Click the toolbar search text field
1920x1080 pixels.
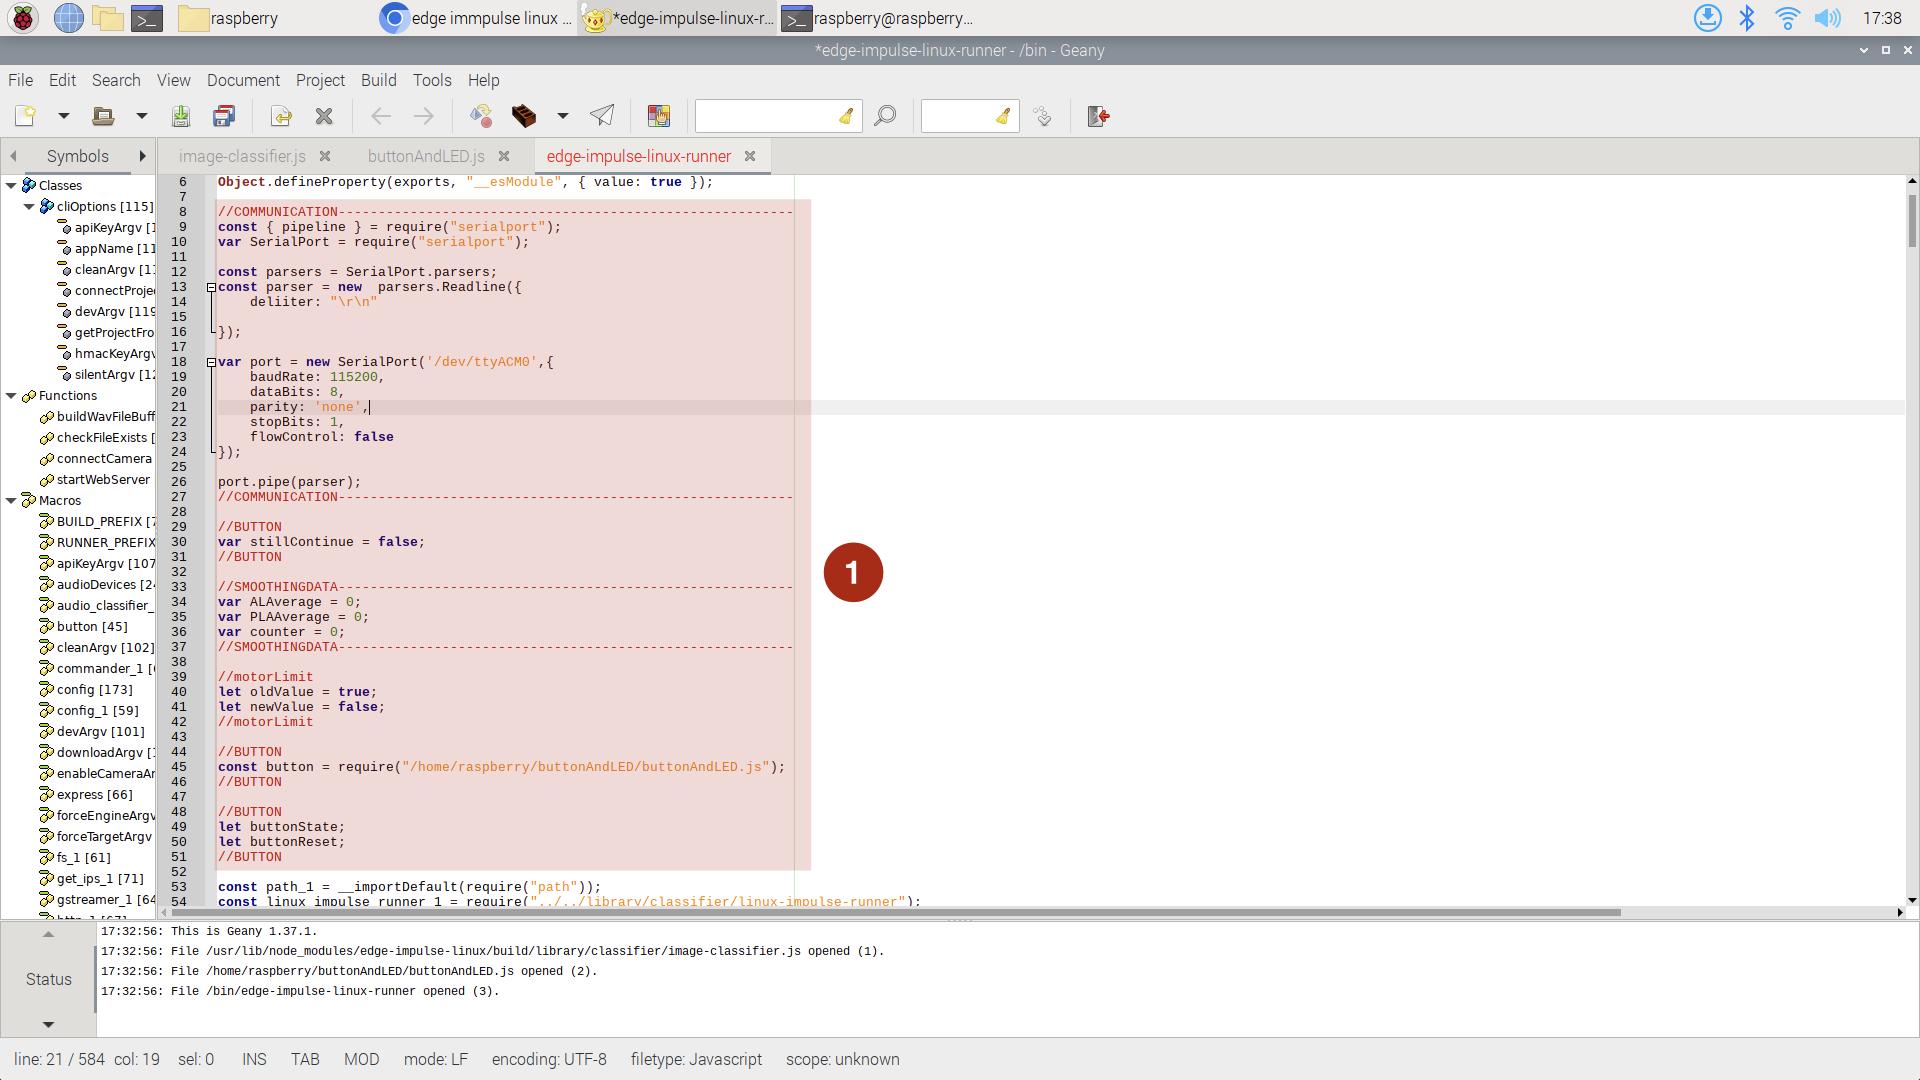[x=766, y=116]
